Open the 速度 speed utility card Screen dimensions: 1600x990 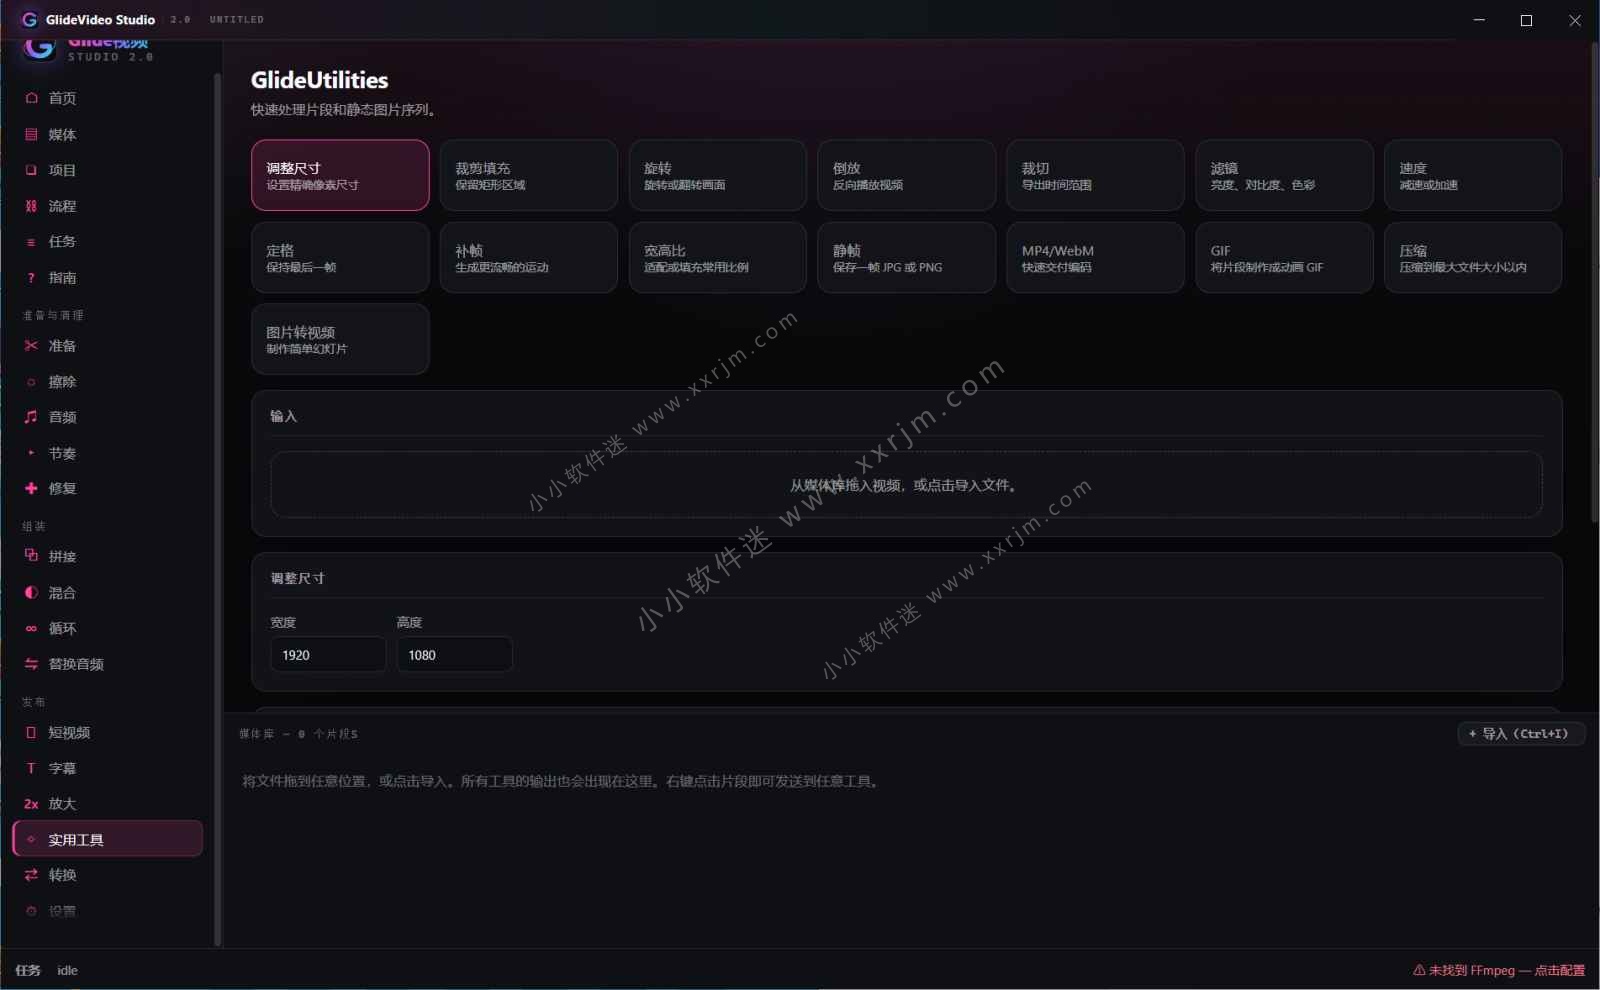pyautogui.click(x=1473, y=175)
